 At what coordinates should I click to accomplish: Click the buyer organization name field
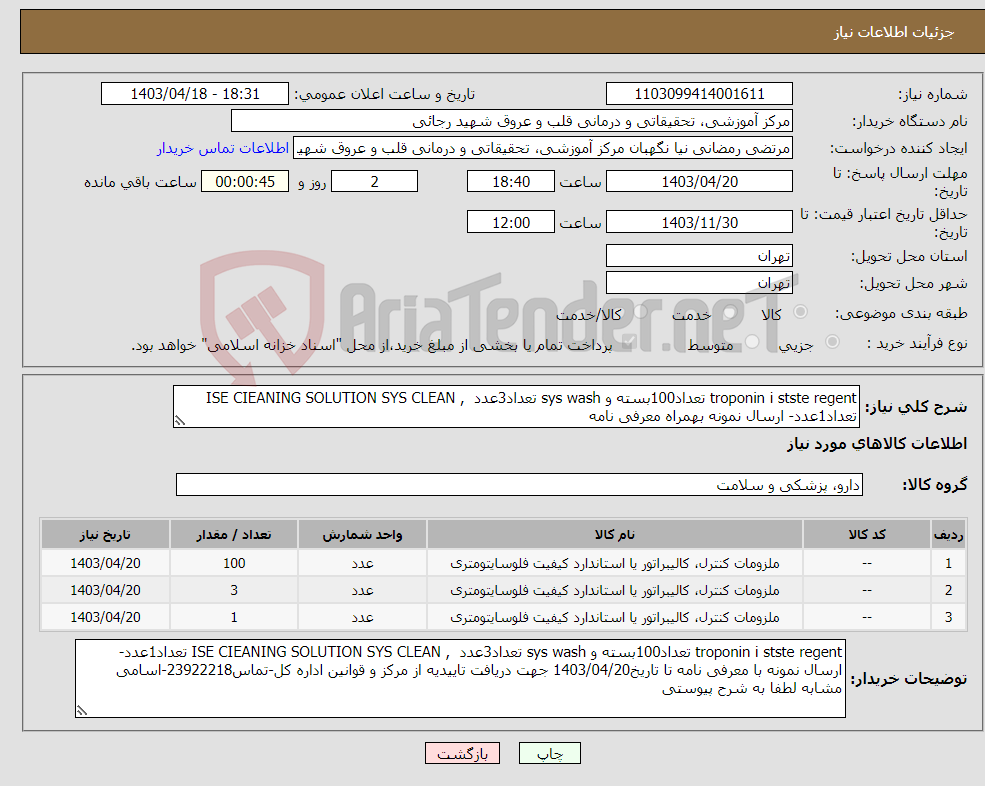click(x=512, y=121)
